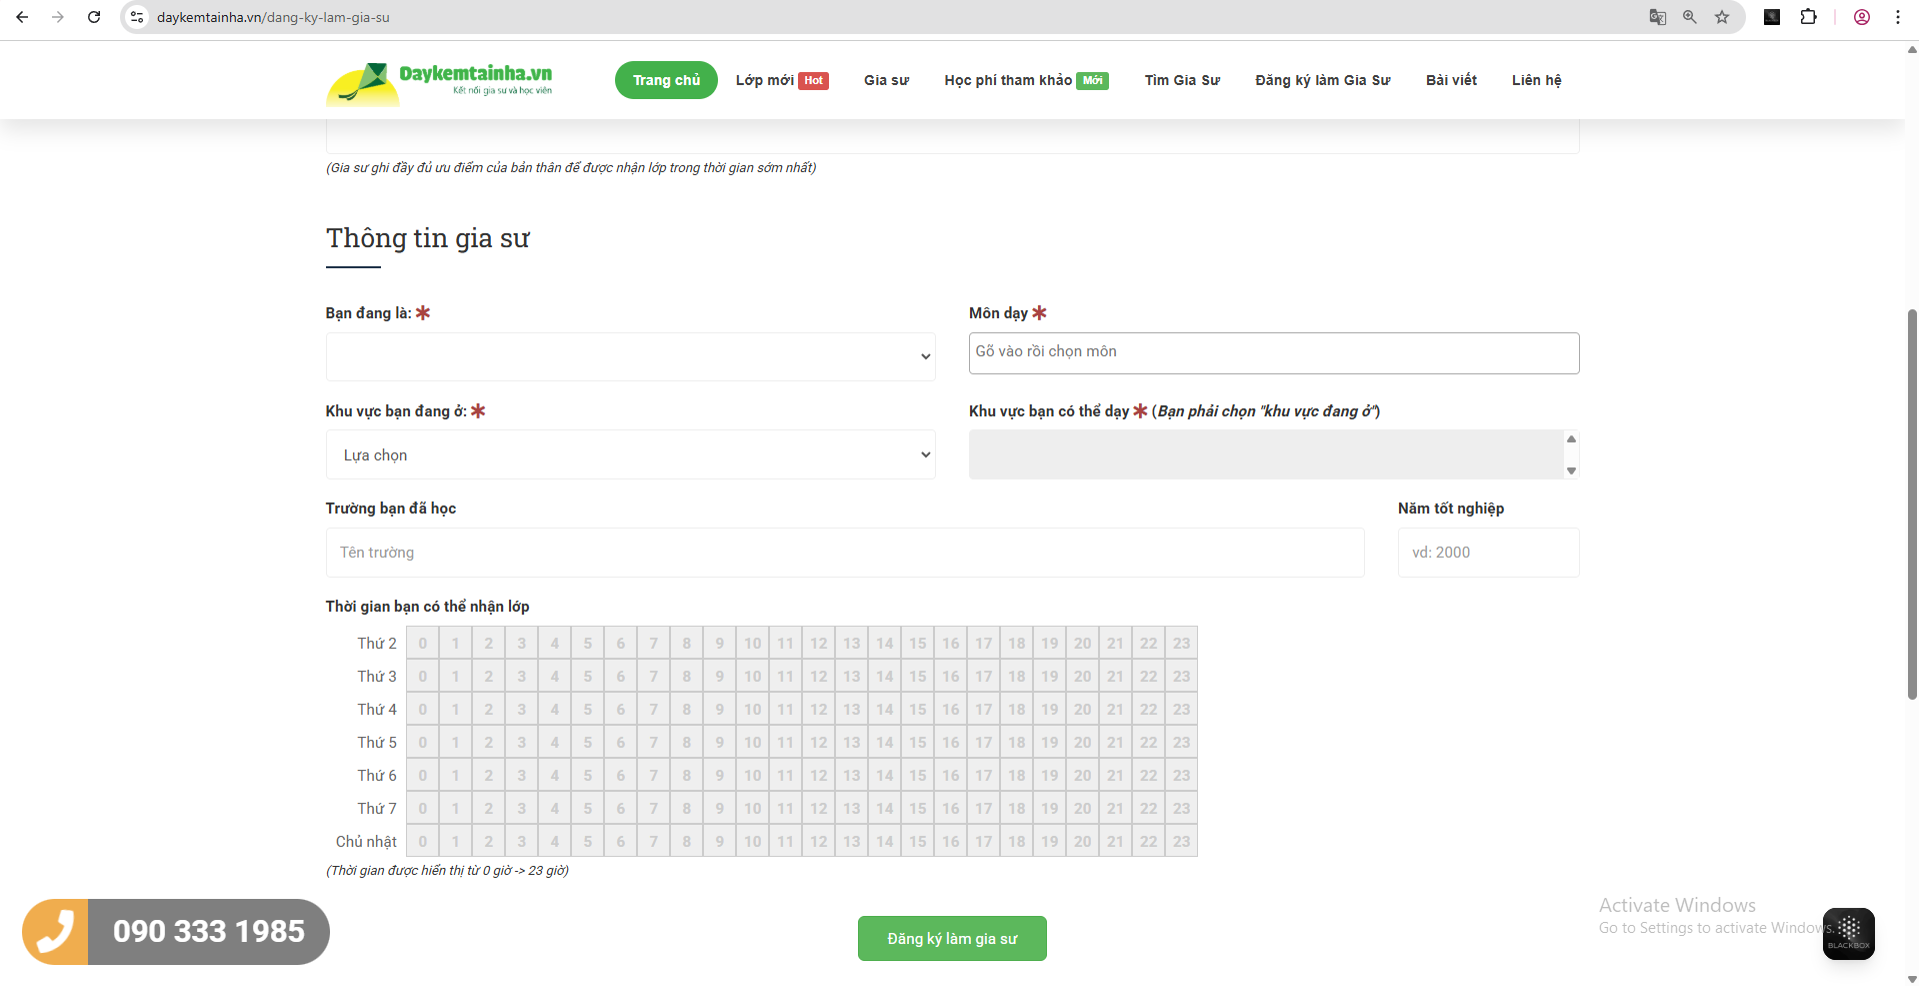The width and height of the screenshot is (1919, 986).
Task: Toggle hour 18 for Thứ 5
Action: (x=1017, y=742)
